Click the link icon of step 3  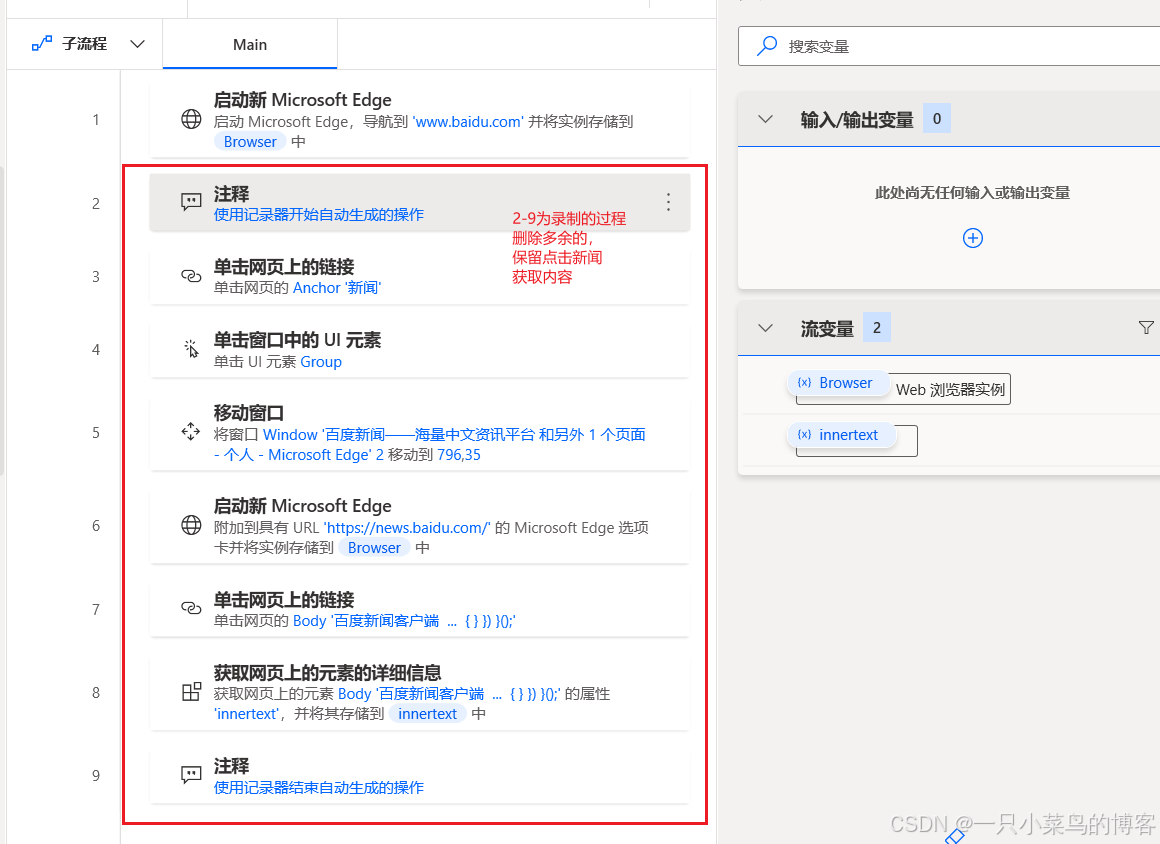click(191, 276)
